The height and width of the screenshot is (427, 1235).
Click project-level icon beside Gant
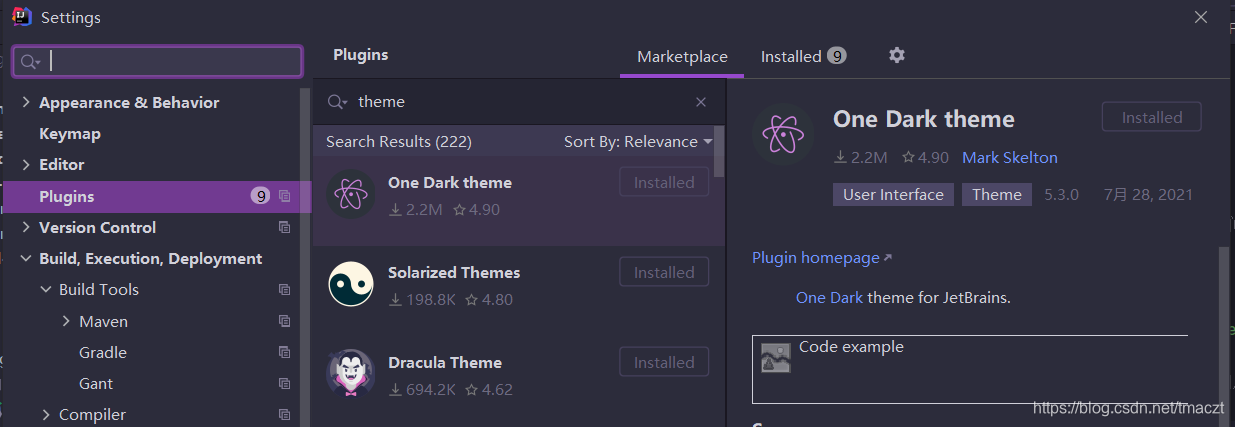point(285,383)
